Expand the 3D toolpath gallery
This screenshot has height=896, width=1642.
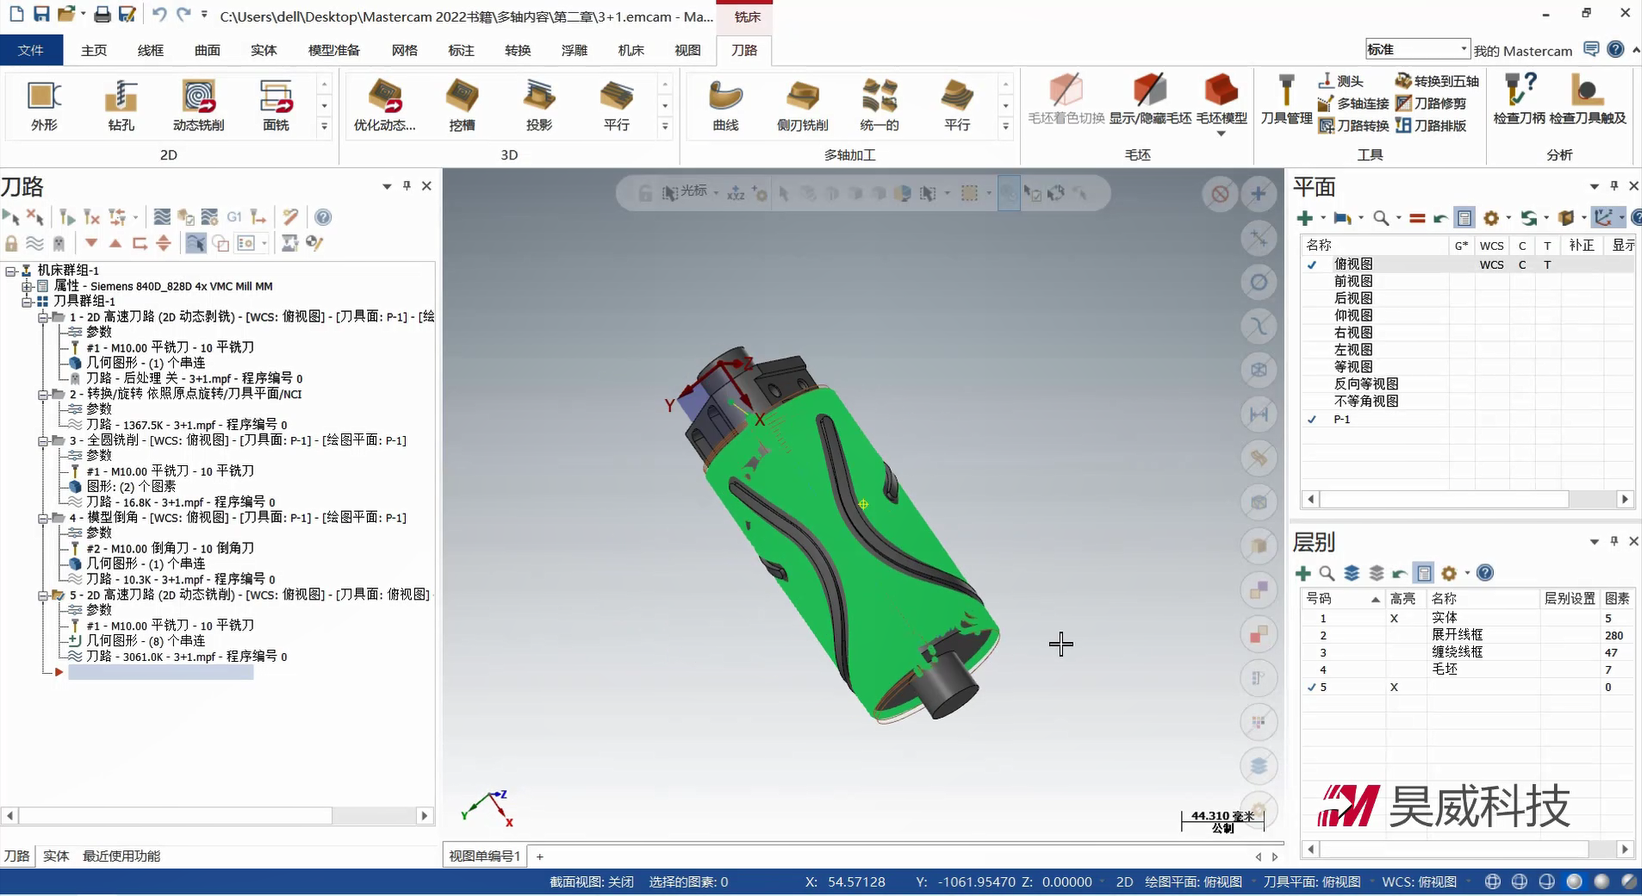(x=665, y=126)
